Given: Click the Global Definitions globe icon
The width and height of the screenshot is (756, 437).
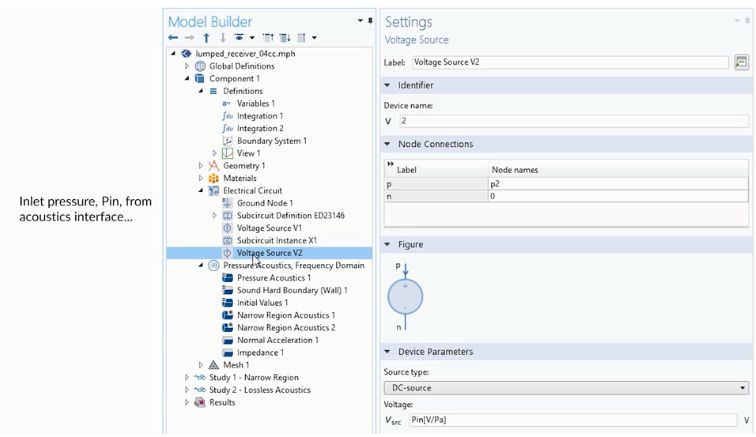Looking at the screenshot, I should (200, 66).
